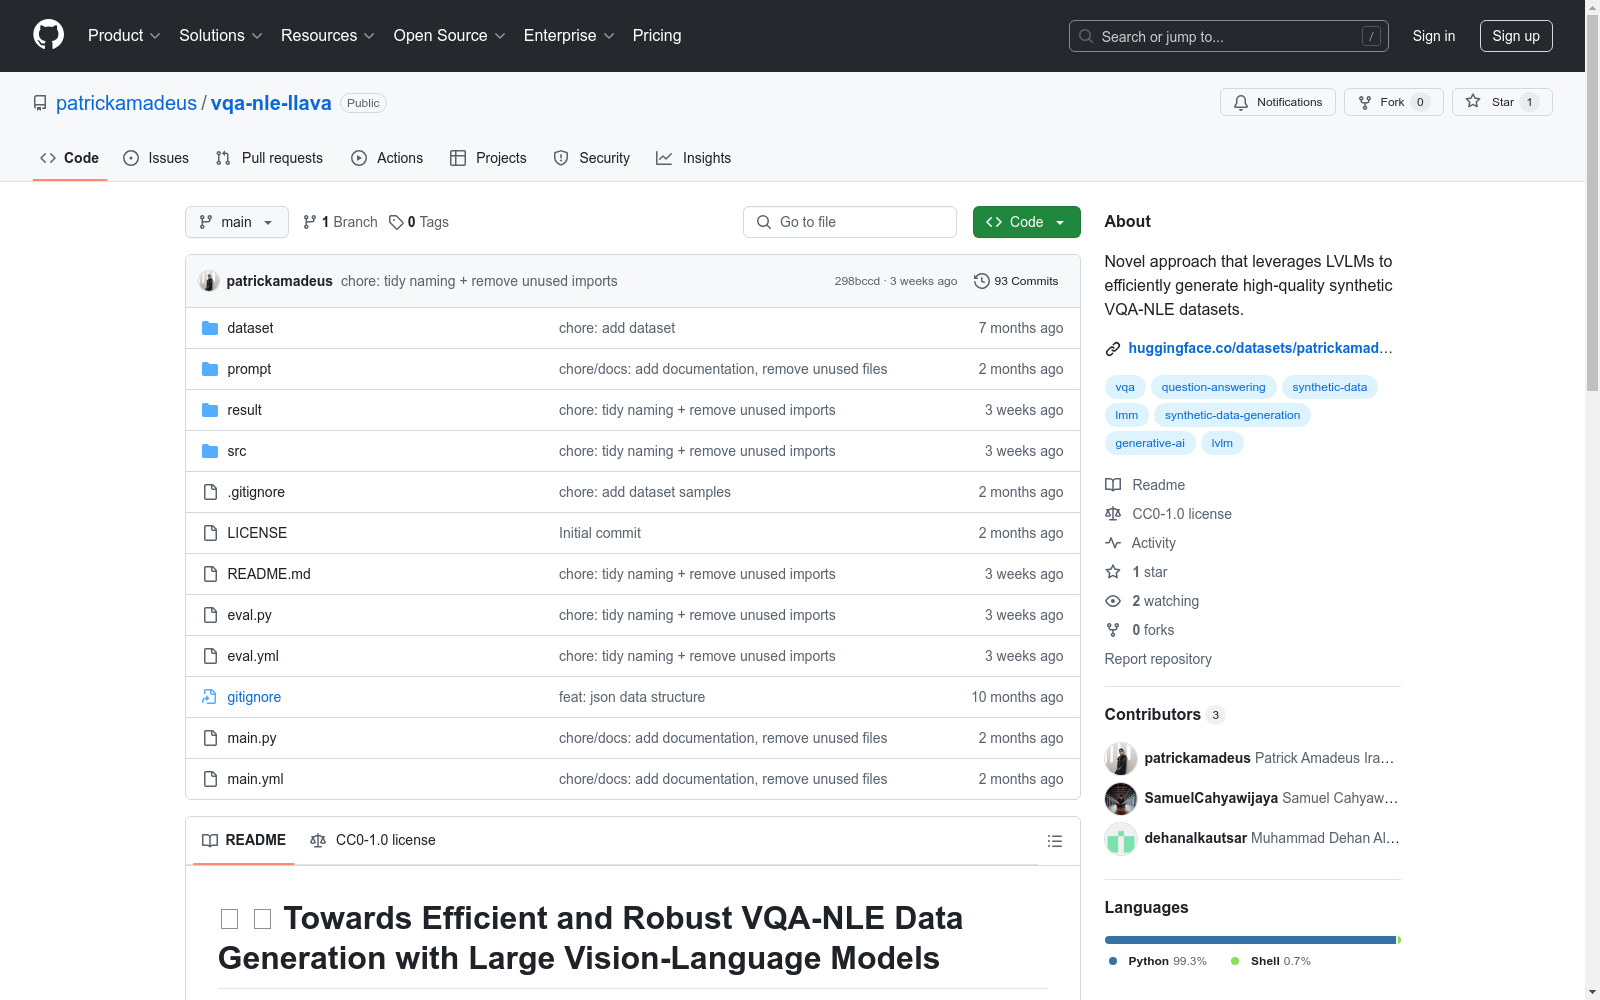Open the Pricing link
The image size is (1600, 1000).
coord(657,35)
